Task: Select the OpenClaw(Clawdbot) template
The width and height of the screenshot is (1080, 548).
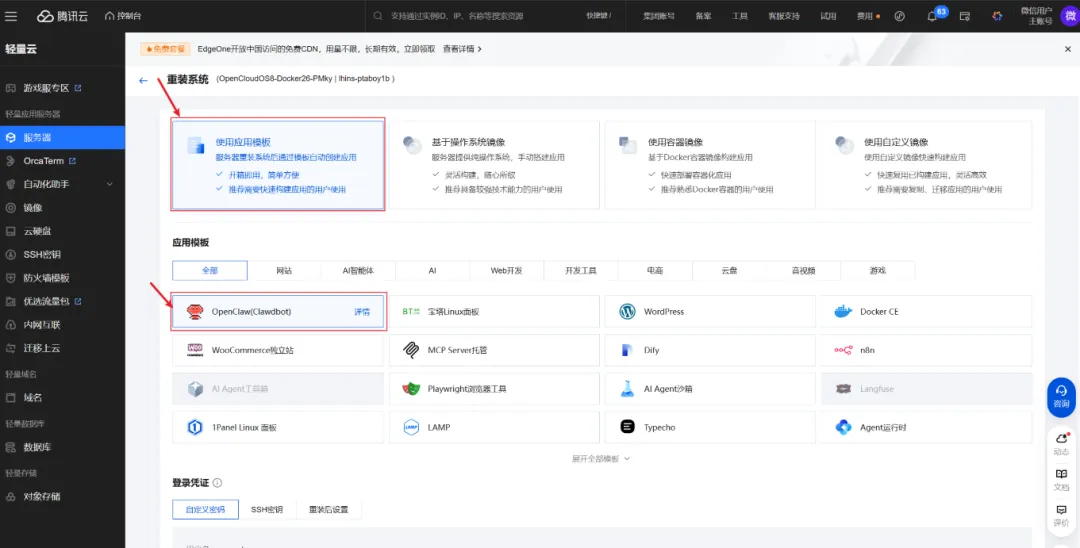Action: (278, 311)
